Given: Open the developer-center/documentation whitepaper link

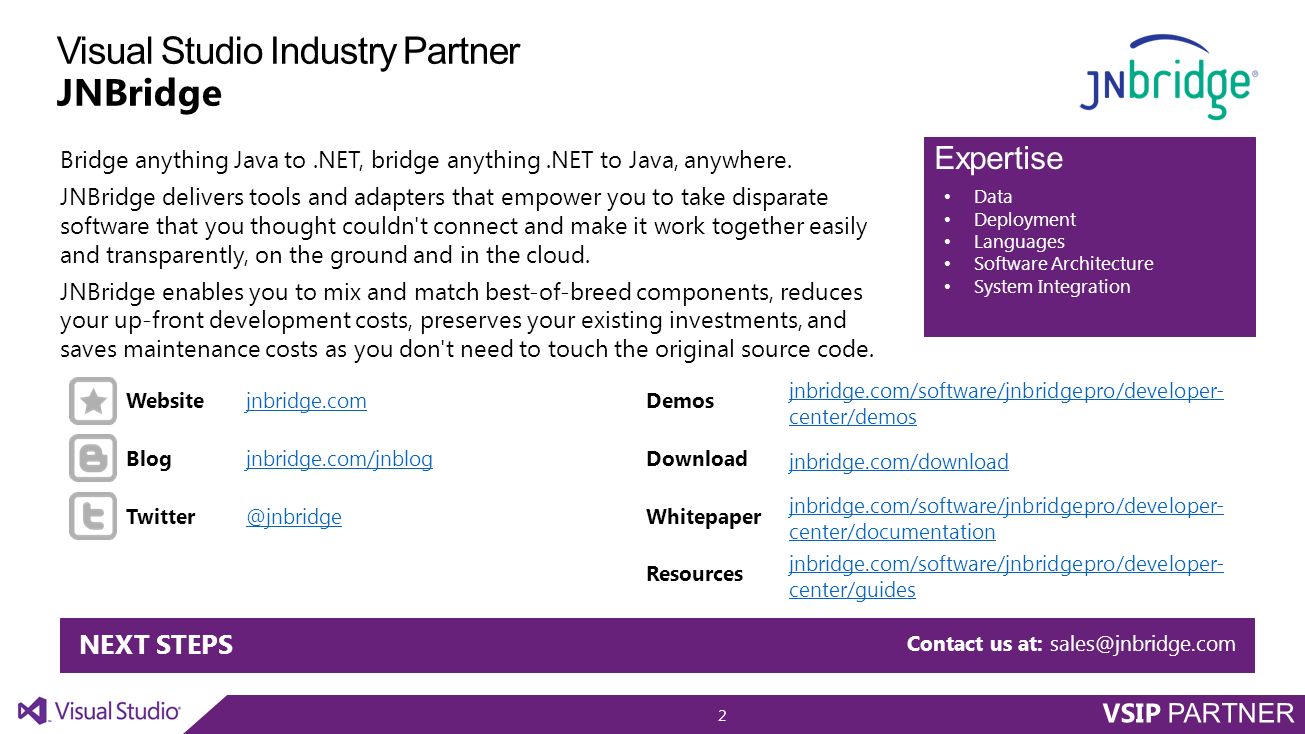Looking at the screenshot, I should point(1006,519).
